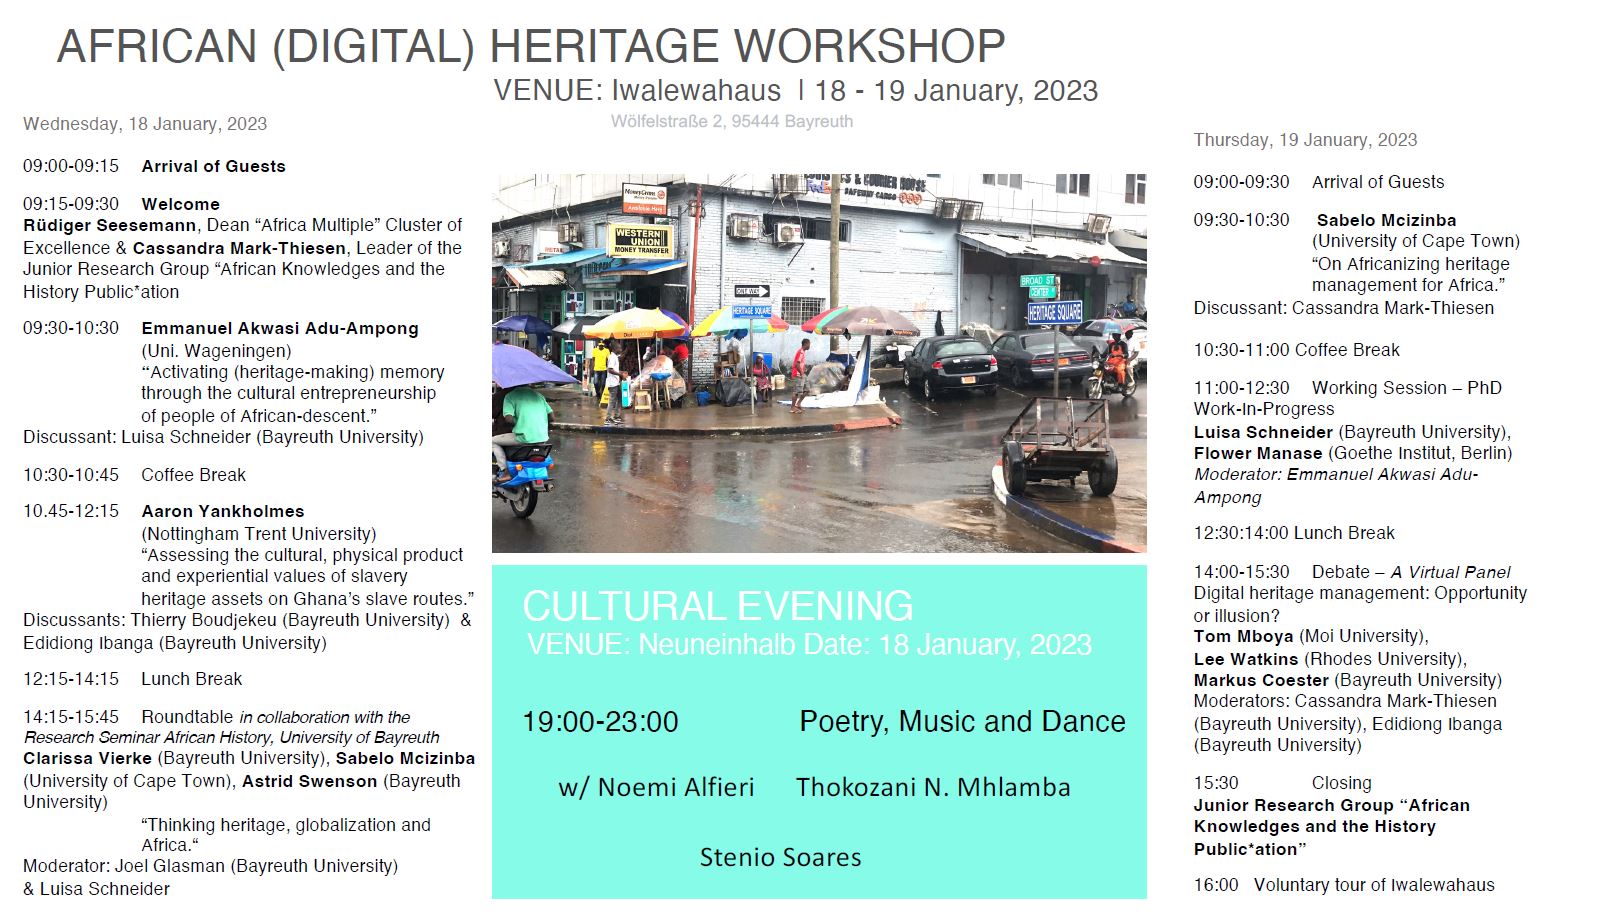
Task: Select the Poetry, Music and Dance text
Action: coord(962,721)
